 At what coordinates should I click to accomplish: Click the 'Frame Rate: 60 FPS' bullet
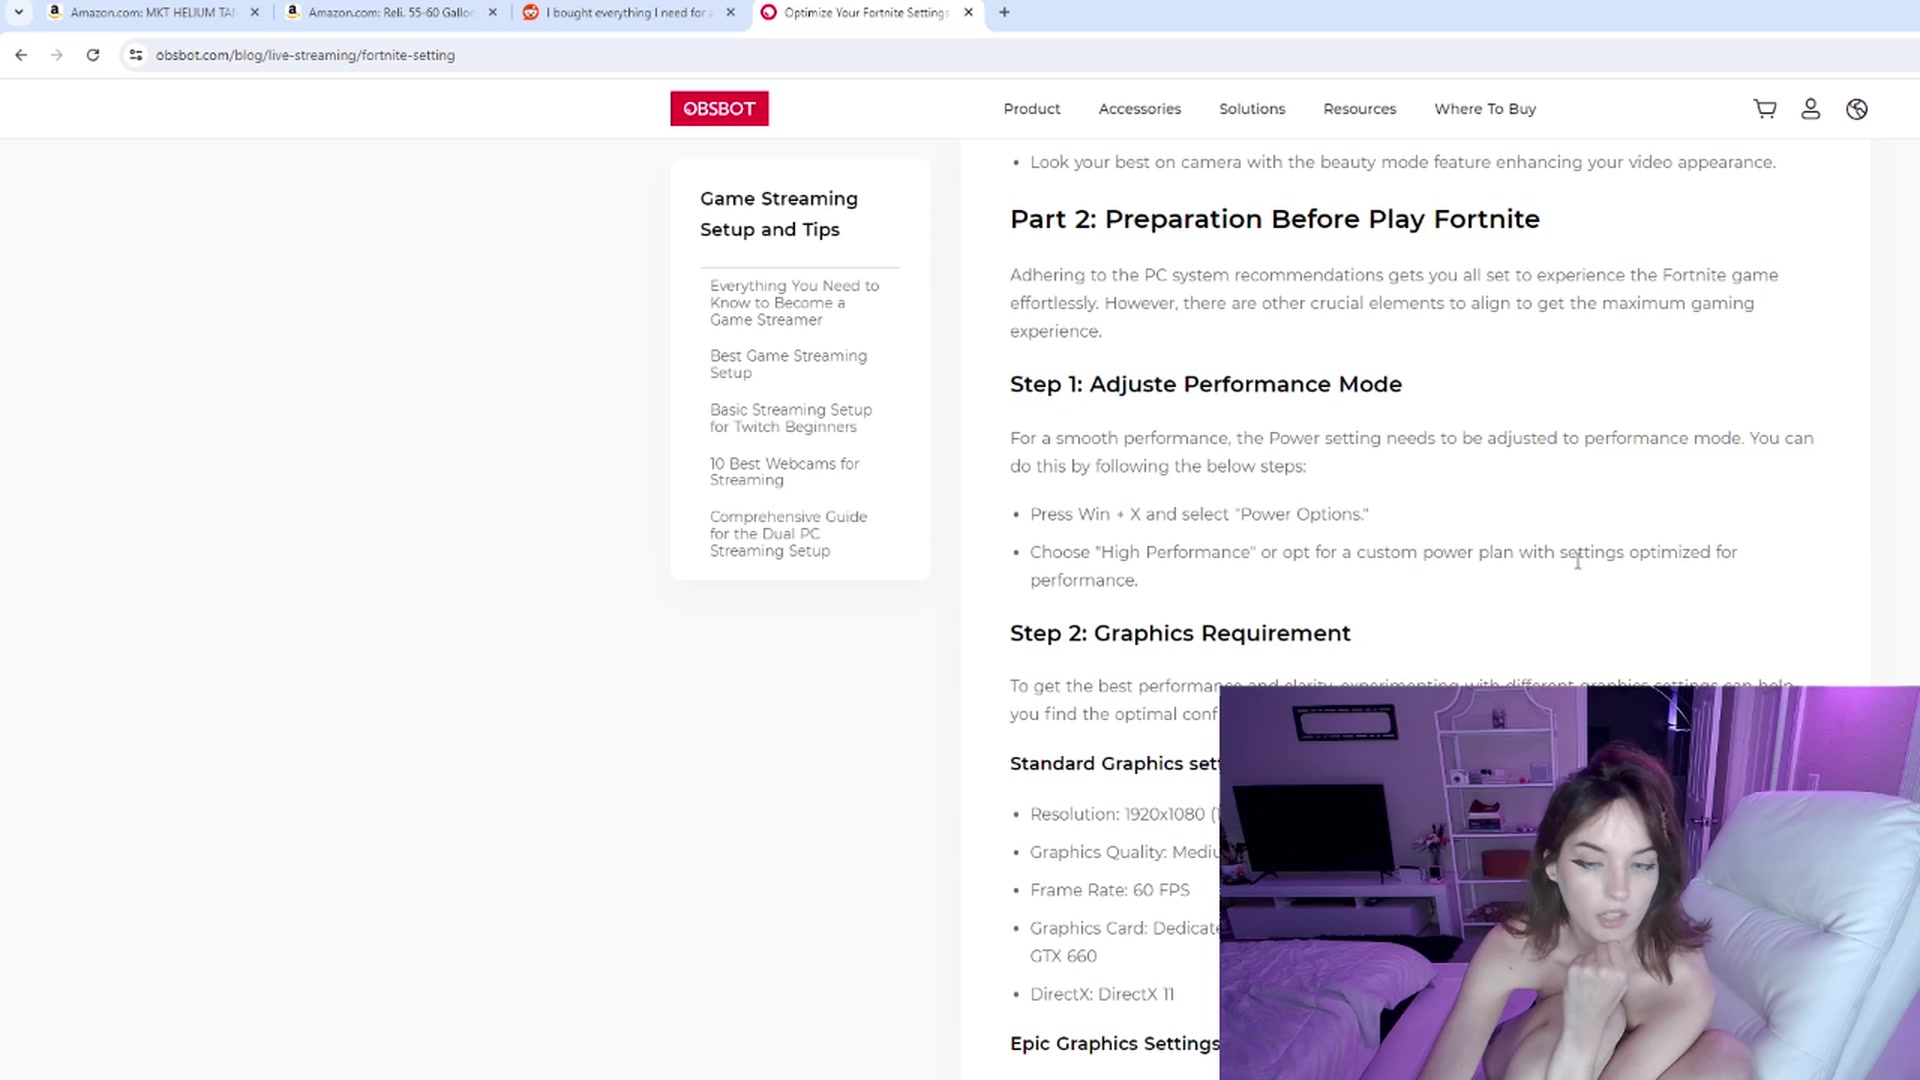(x=1110, y=890)
